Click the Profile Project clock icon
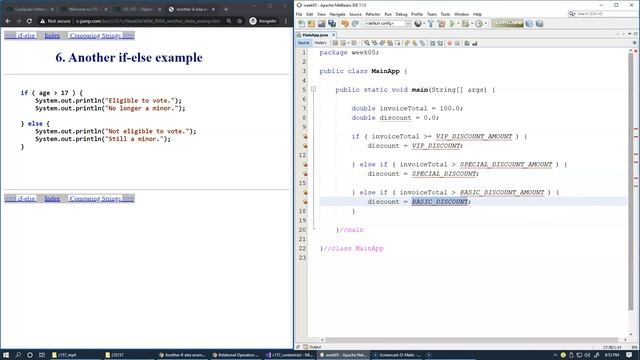Image resolution: width=640 pixels, height=360 pixels. [479, 24]
